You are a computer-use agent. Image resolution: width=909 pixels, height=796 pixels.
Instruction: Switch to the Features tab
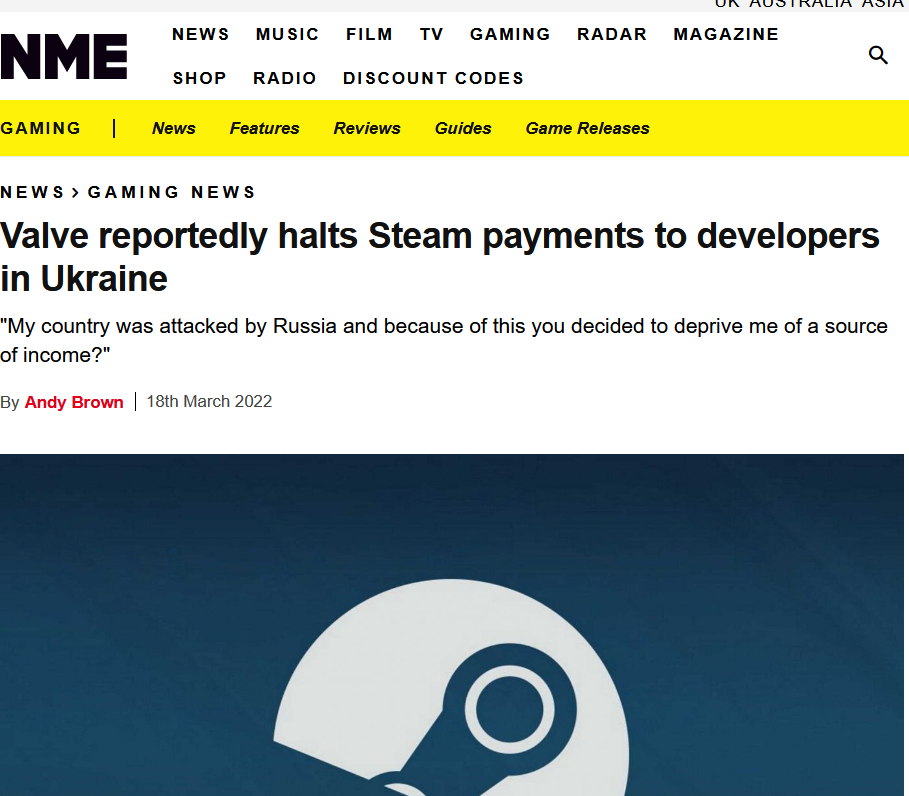pos(264,128)
